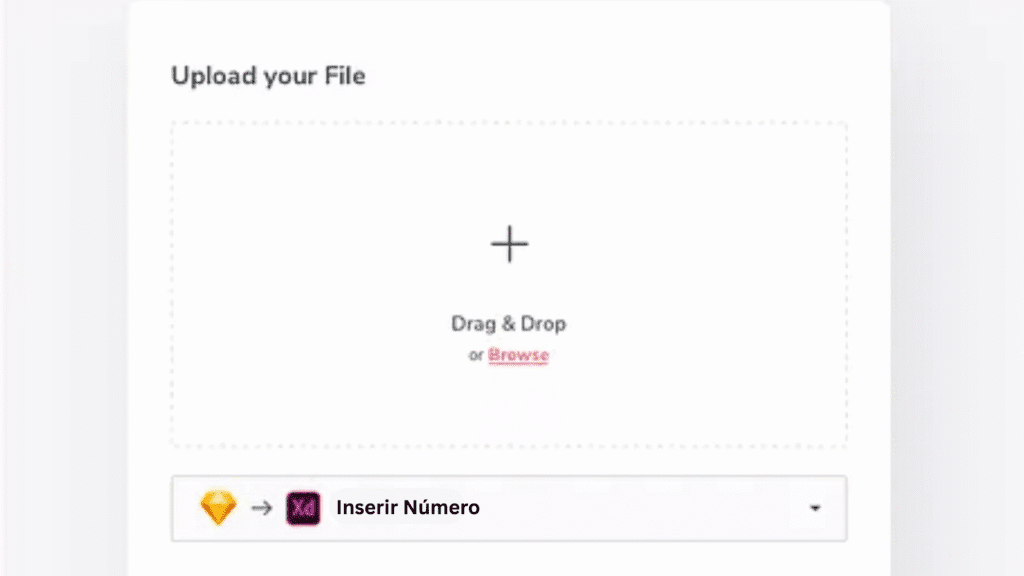Expand the conversion dropdown caret
The image size is (1024, 576).
(815, 508)
